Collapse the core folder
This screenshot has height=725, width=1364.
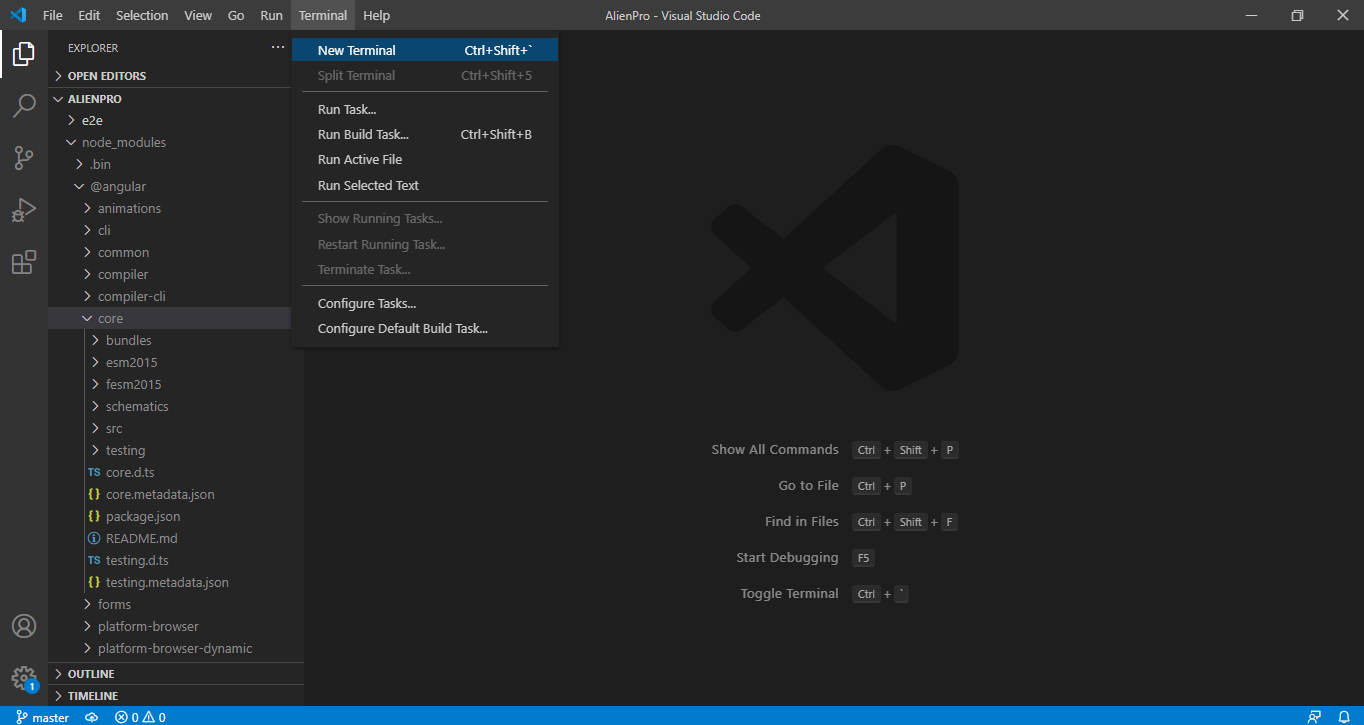point(169,318)
